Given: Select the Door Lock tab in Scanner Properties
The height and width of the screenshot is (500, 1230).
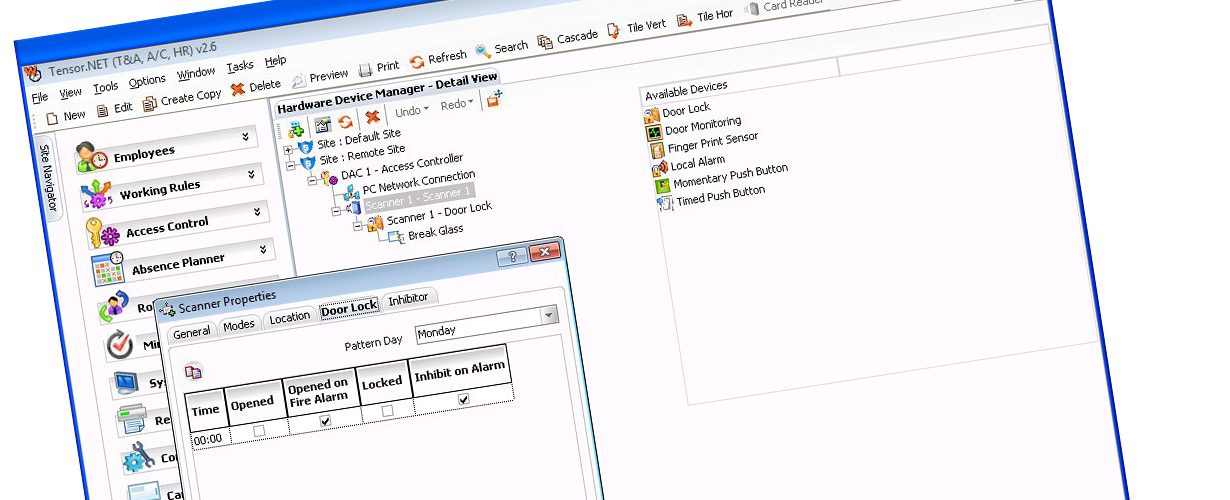Looking at the screenshot, I should coord(349,309).
